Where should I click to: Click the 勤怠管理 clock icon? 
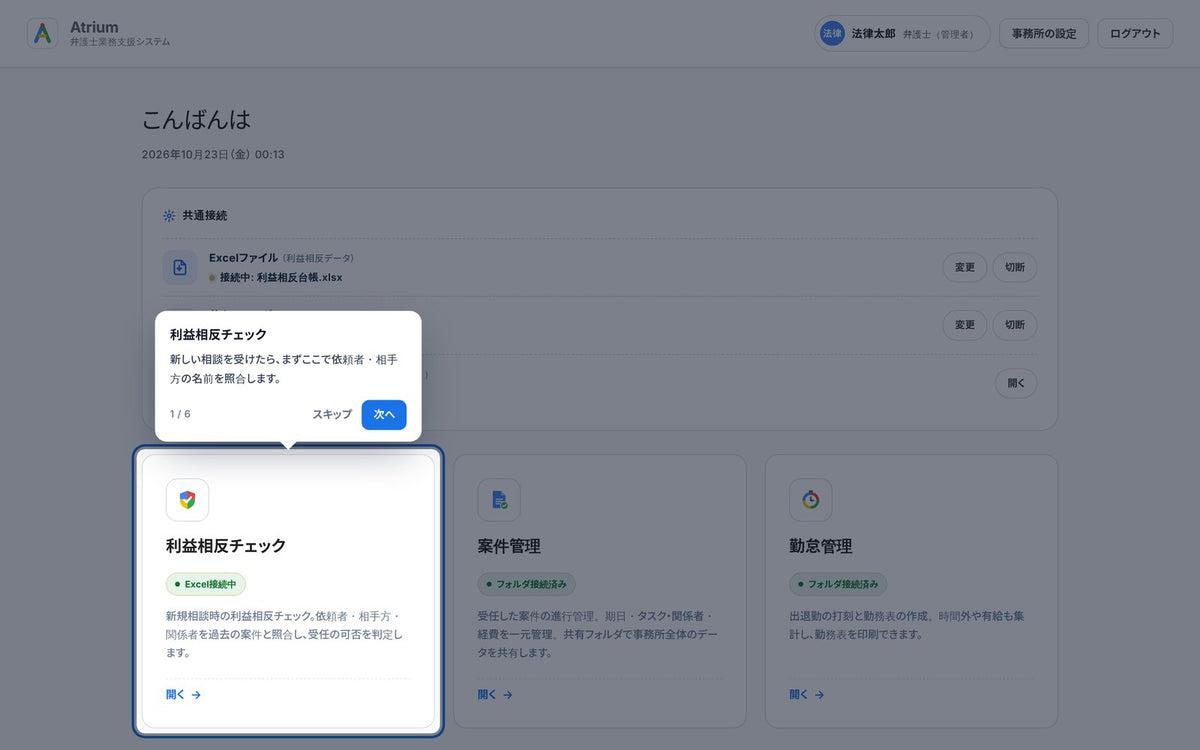tap(811, 500)
